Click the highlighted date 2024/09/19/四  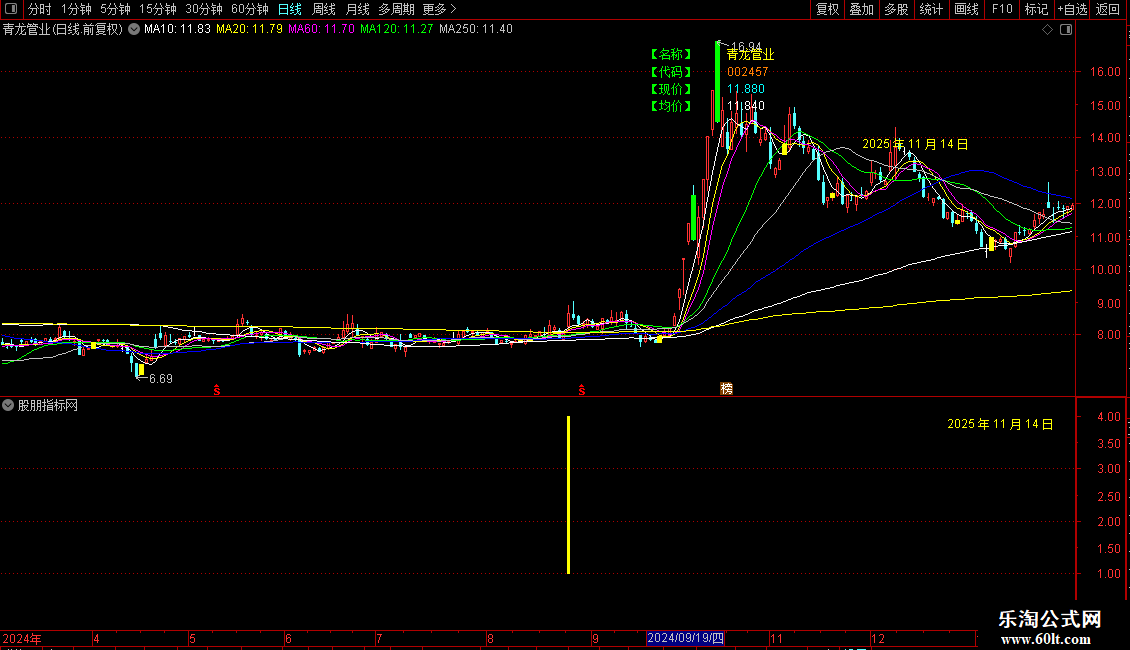click(x=685, y=638)
